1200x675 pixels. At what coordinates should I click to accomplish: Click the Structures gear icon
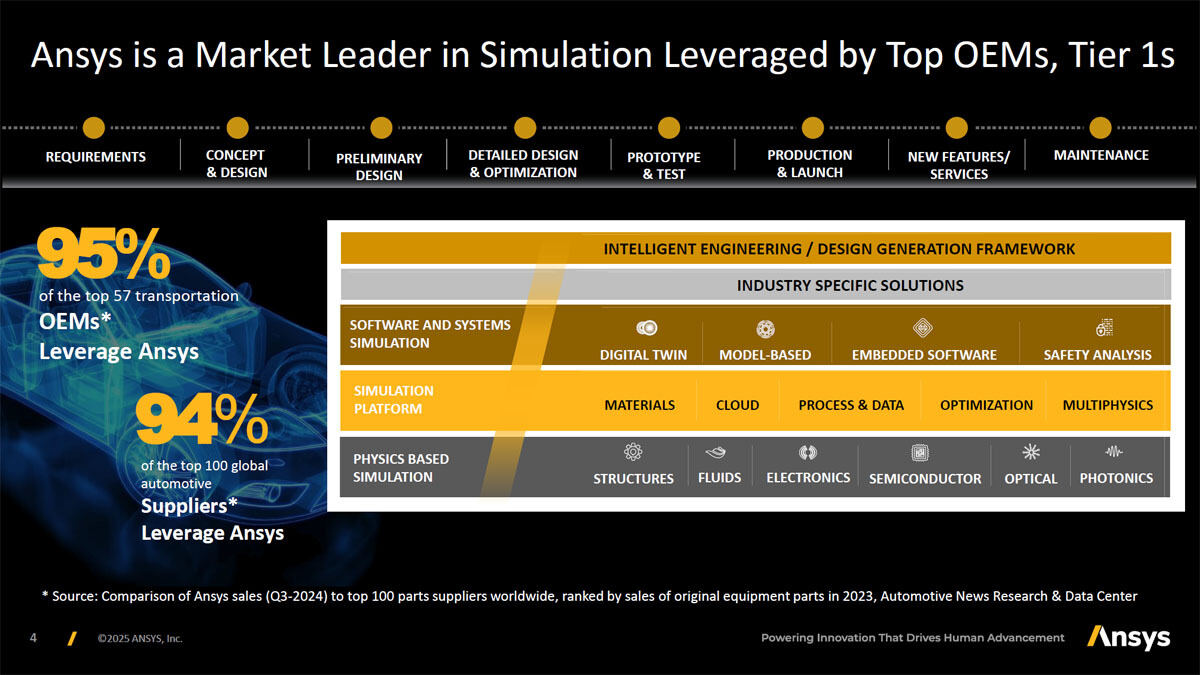[633, 452]
